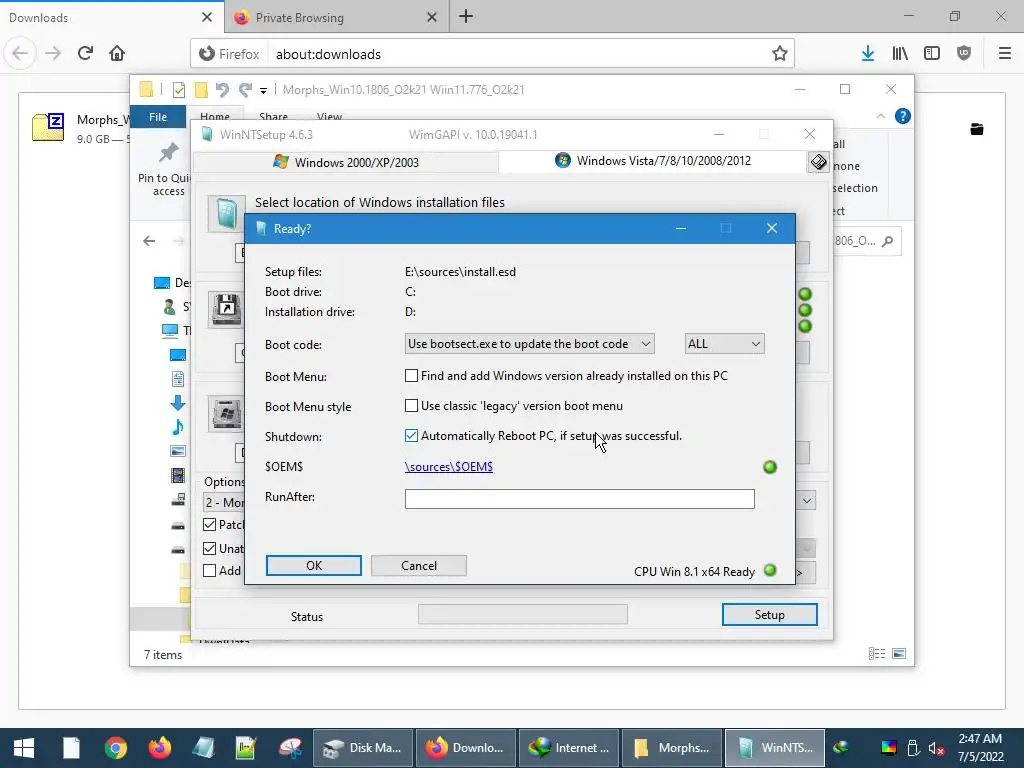Toggle the Patch checkbox in WinNTSetup options

coord(210,524)
